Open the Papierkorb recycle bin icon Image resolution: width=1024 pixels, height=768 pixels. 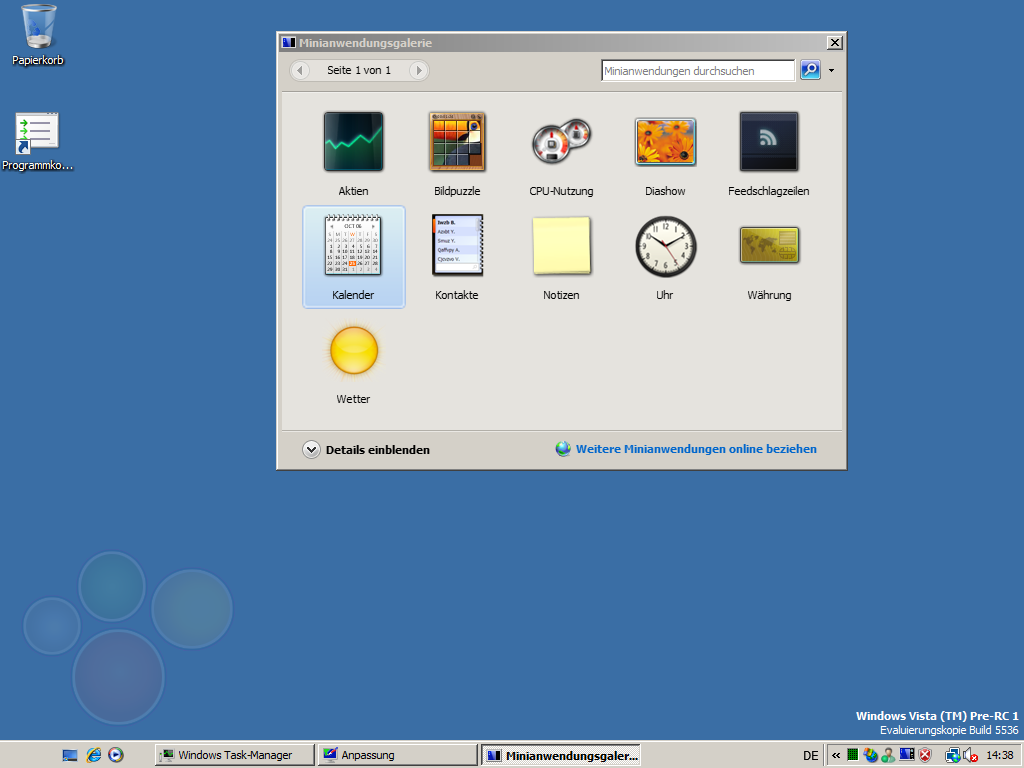point(39,26)
